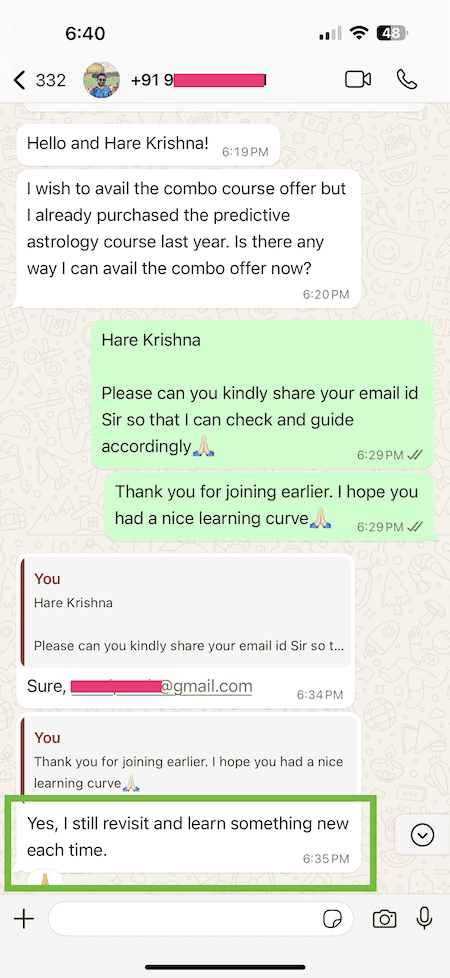Jump to latest messages with down chevron
The width and height of the screenshot is (450, 978).
coord(423,835)
